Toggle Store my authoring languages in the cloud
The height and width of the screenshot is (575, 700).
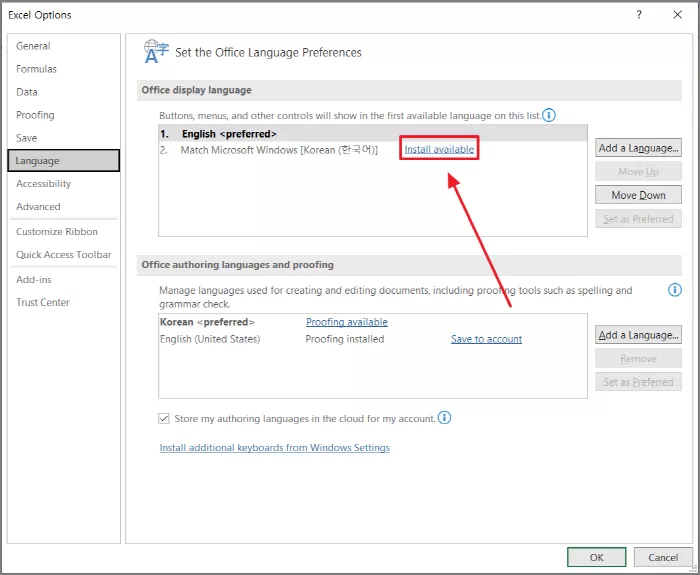click(164, 418)
